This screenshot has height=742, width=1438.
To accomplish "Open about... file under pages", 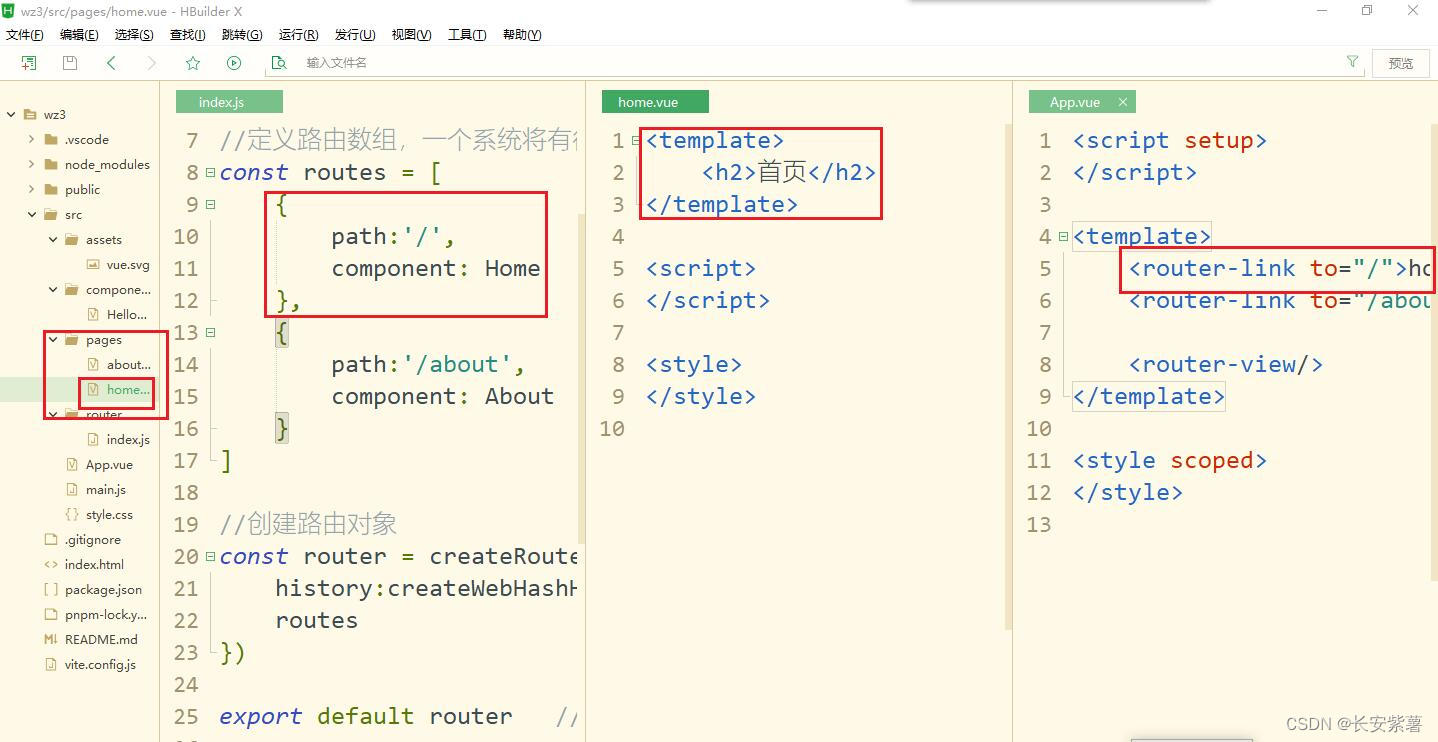I will [x=119, y=365].
